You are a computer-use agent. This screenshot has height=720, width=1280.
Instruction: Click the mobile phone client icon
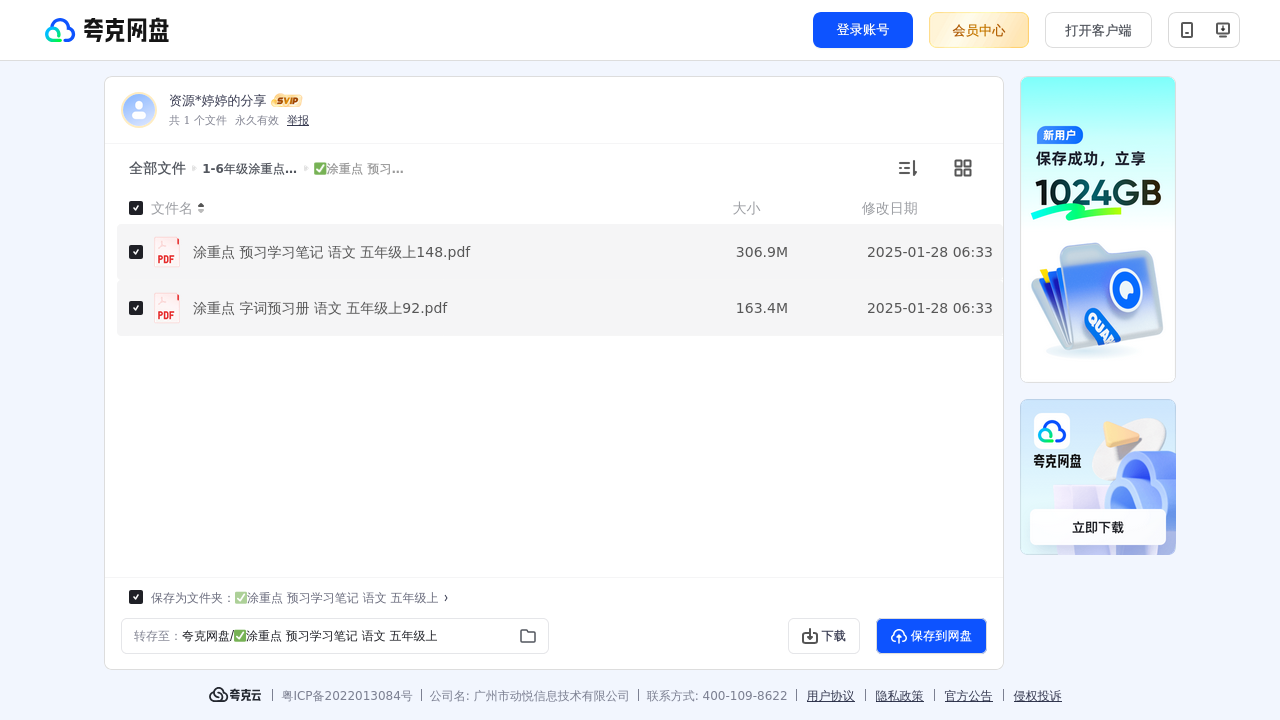[x=1187, y=30]
